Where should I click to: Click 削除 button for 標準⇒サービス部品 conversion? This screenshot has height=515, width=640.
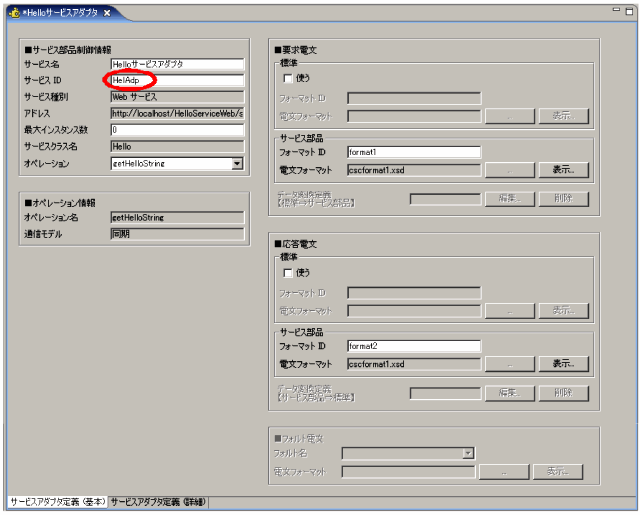point(563,199)
